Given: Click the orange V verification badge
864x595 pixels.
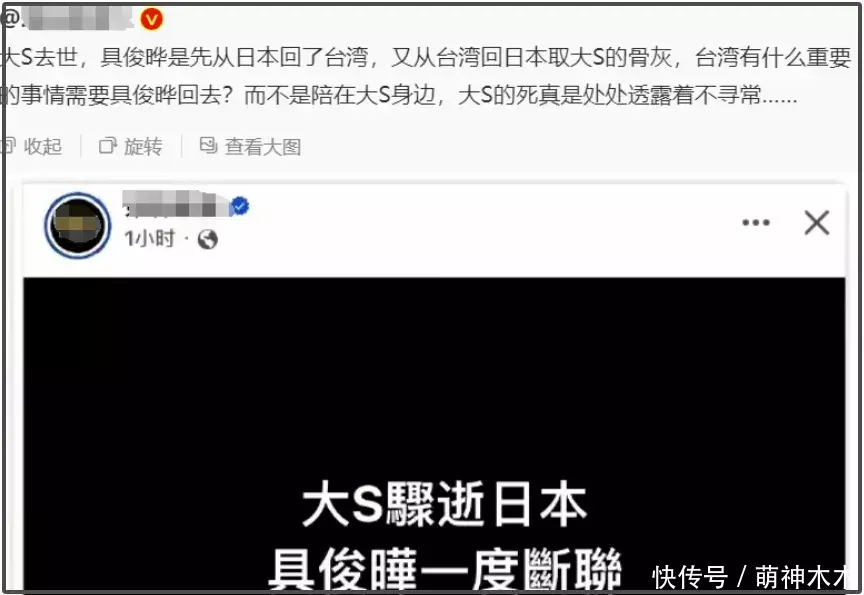Looking at the screenshot, I should (152, 19).
